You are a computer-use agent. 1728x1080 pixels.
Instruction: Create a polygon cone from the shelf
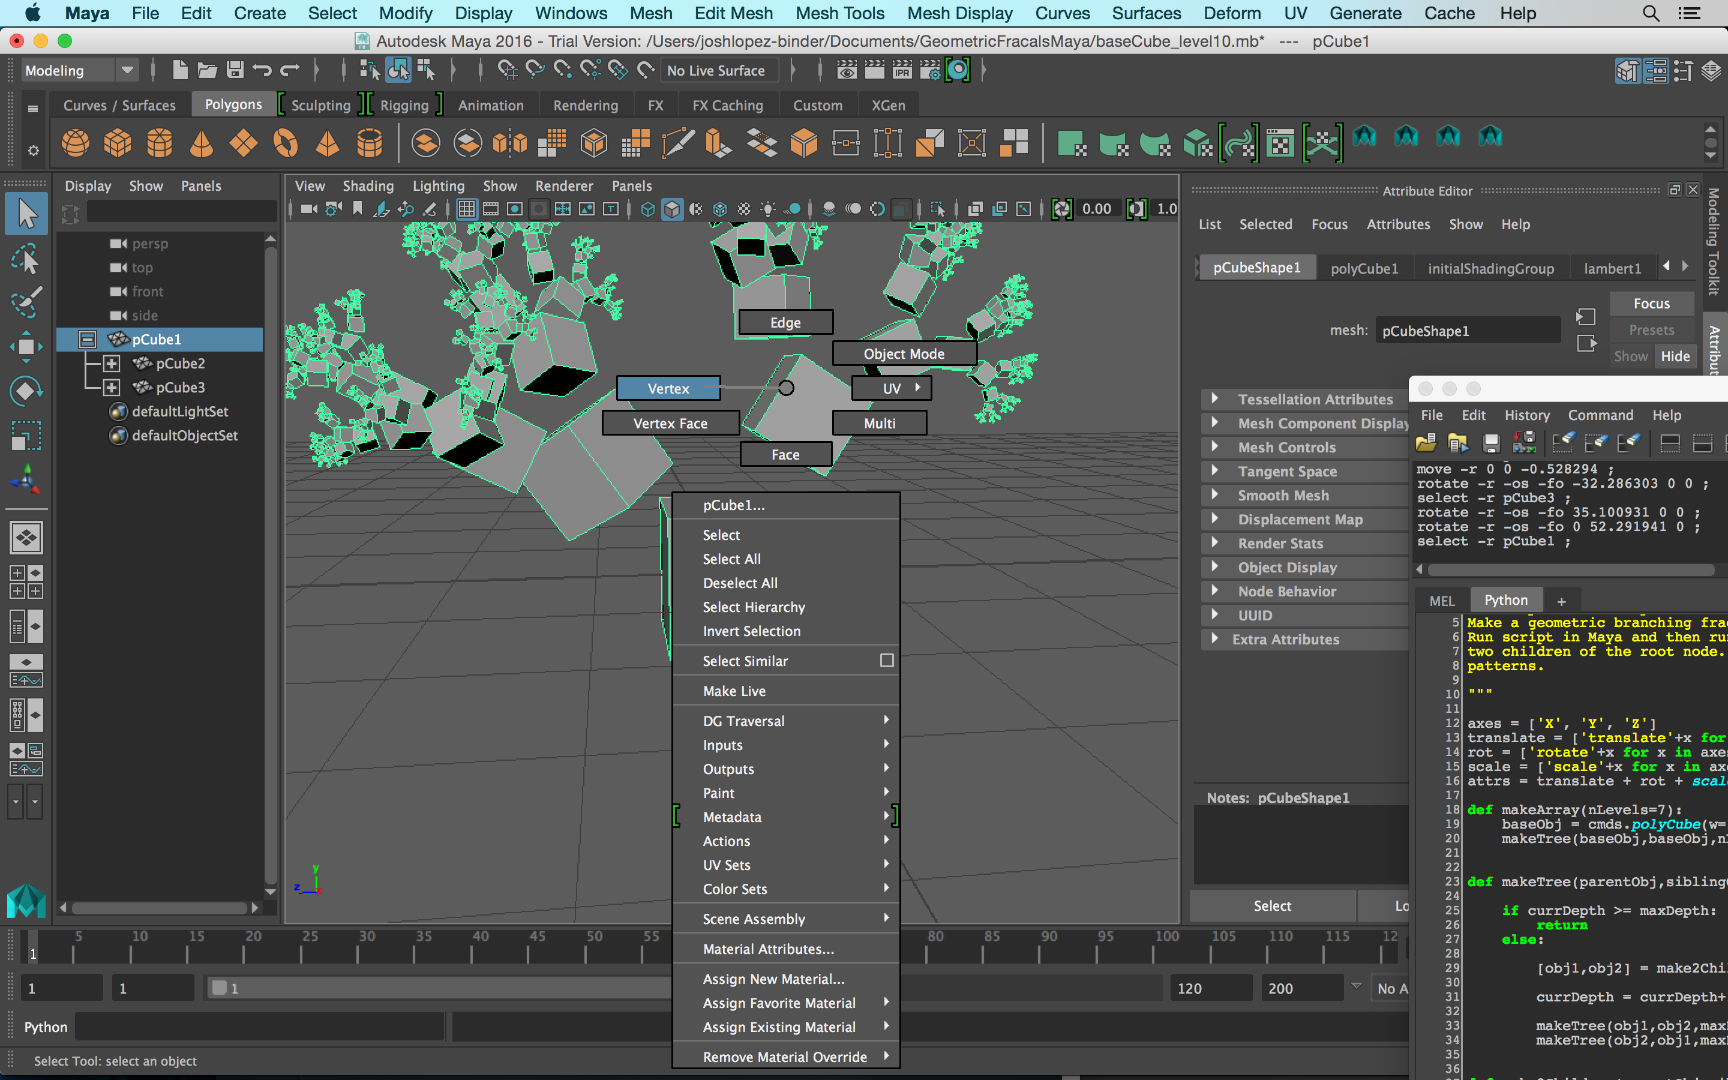click(202, 144)
